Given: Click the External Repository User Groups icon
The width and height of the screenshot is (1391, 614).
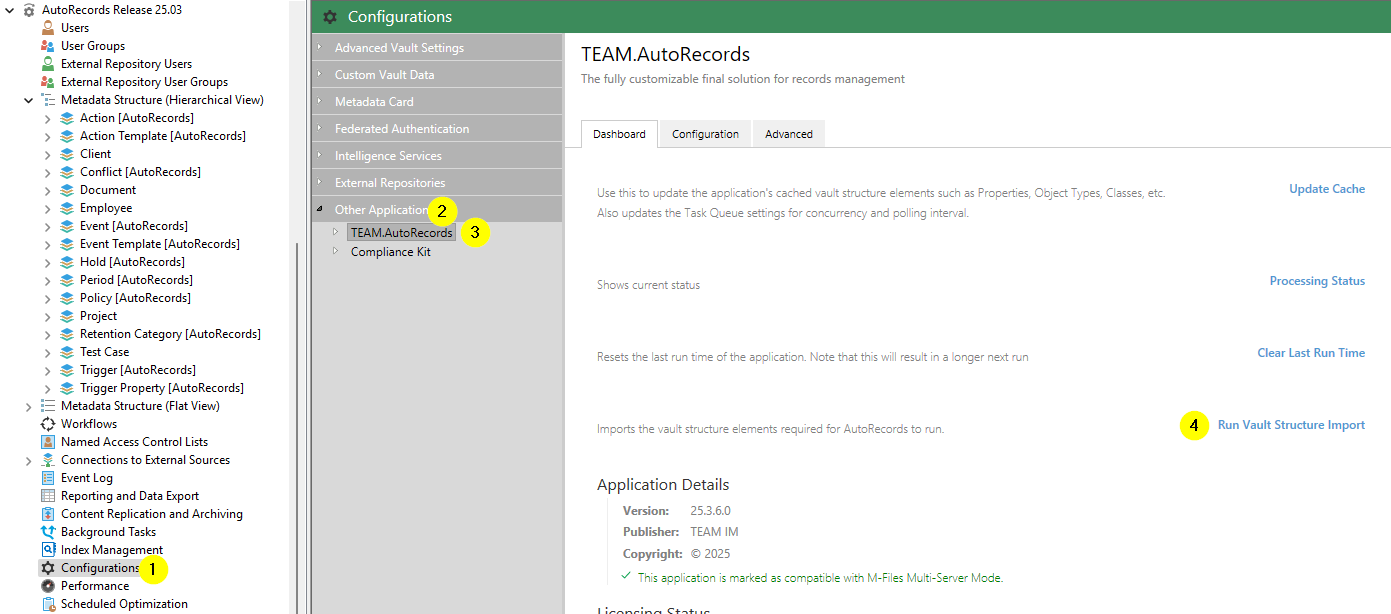Looking at the screenshot, I should point(48,82).
